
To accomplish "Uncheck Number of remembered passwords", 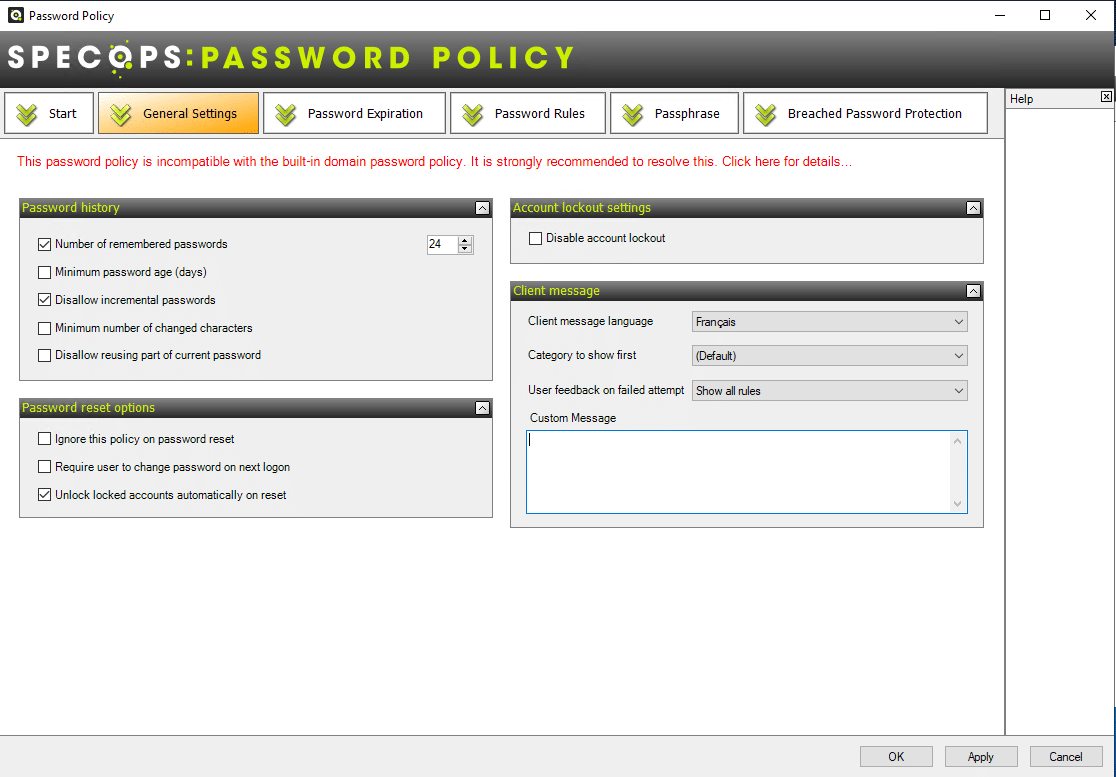I will pos(44,244).
